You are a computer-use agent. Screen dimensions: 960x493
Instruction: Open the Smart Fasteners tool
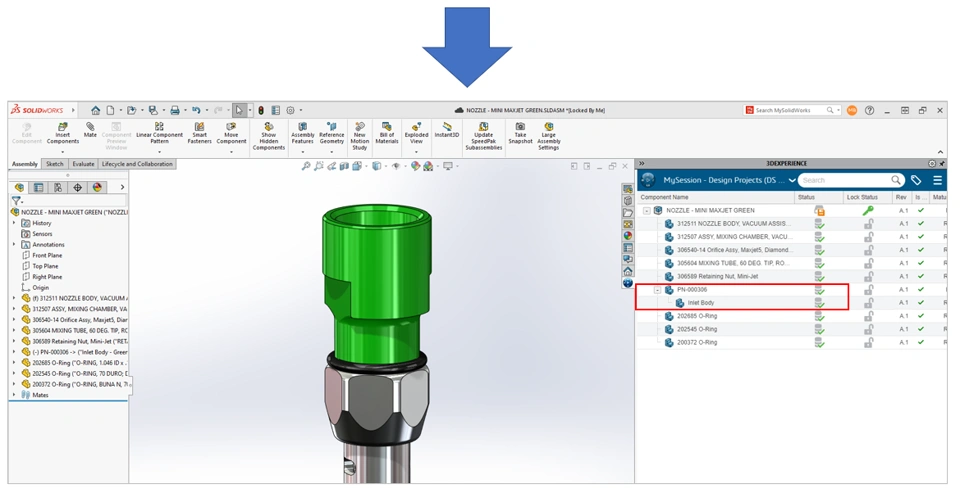click(200, 134)
